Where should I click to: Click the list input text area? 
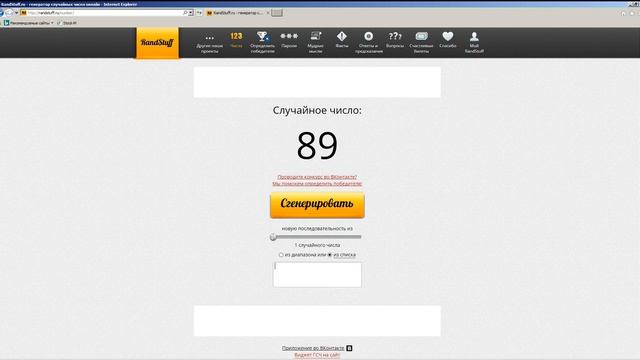(317, 275)
